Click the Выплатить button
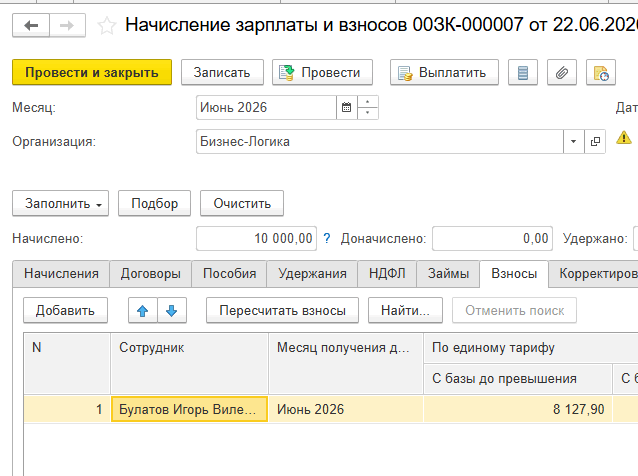The image size is (638, 476). [x=444, y=72]
